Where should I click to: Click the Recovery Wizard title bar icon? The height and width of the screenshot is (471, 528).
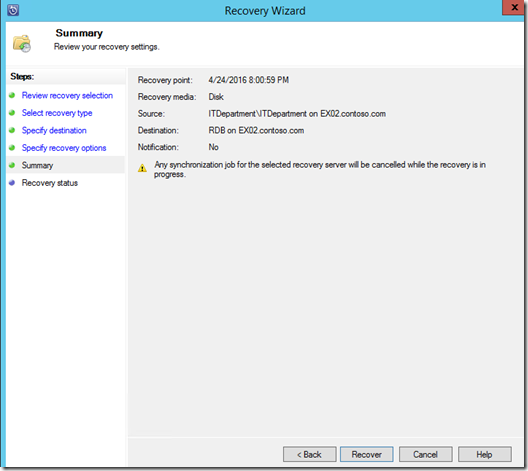point(13,10)
